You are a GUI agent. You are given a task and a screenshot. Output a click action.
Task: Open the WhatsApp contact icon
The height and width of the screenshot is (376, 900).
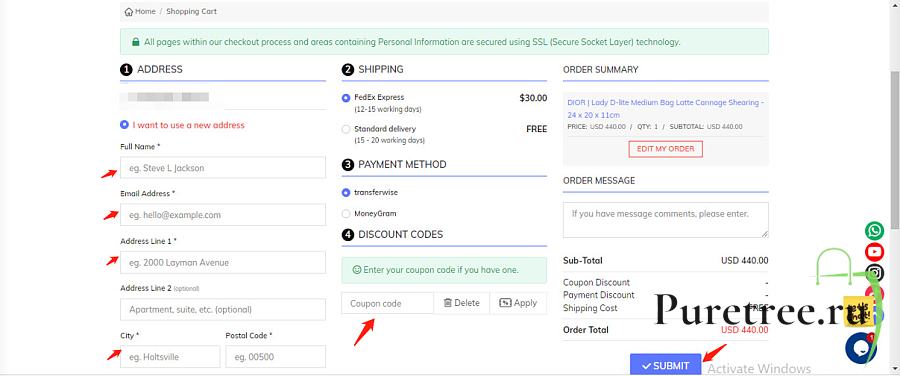tap(875, 230)
